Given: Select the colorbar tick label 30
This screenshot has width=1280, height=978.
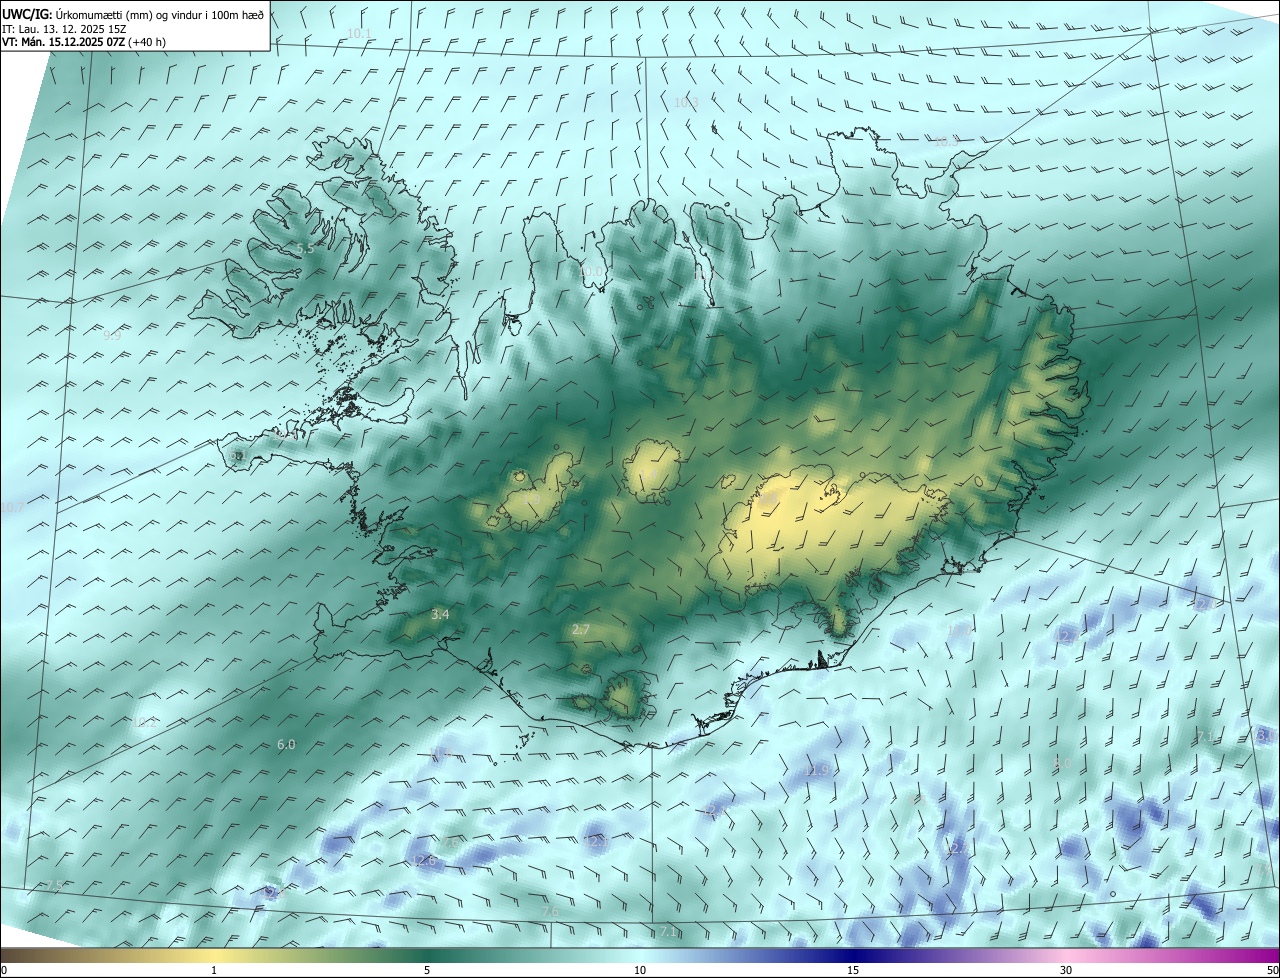Looking at the screenshot, I should coord(1066,970).
